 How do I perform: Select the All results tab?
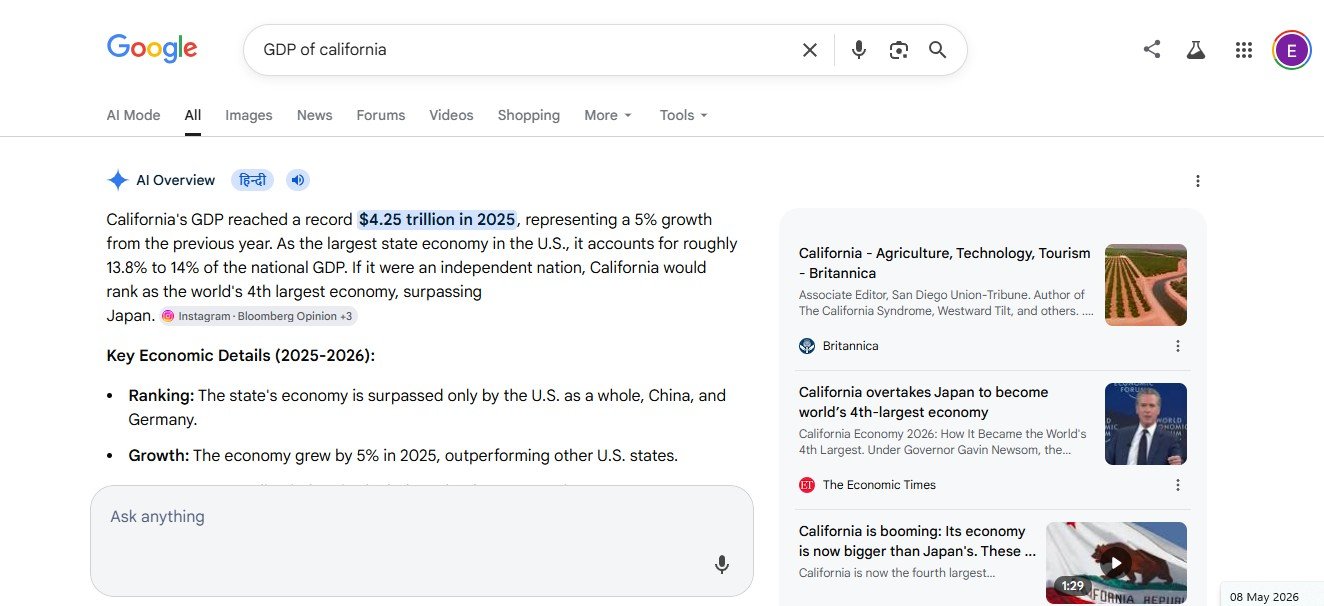point(193,115)
